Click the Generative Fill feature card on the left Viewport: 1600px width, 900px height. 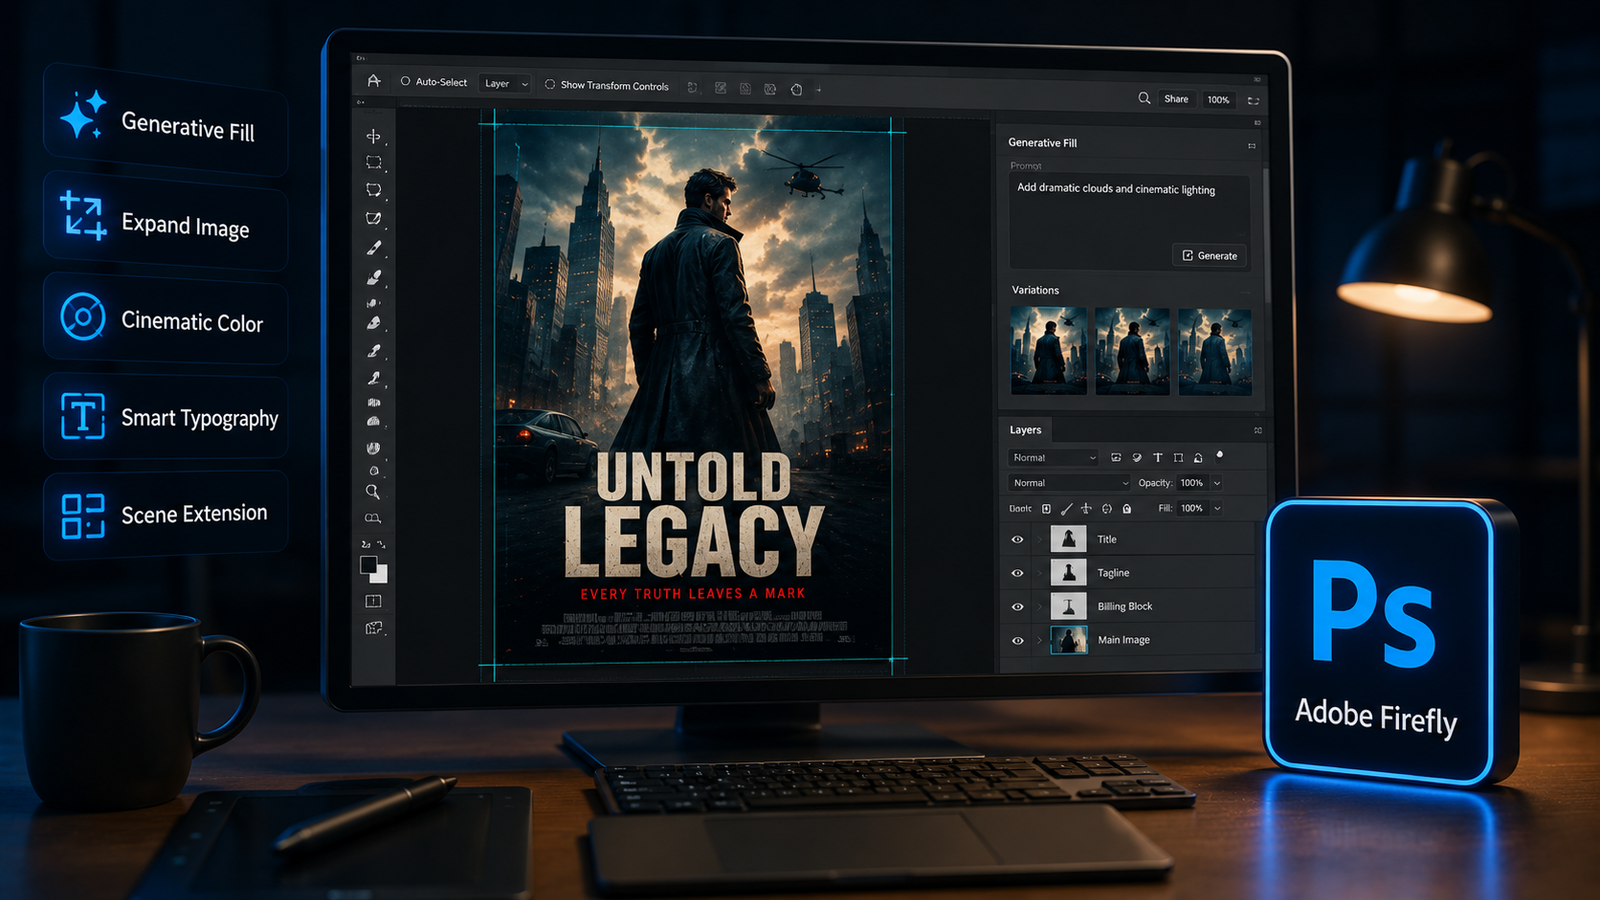166,121
